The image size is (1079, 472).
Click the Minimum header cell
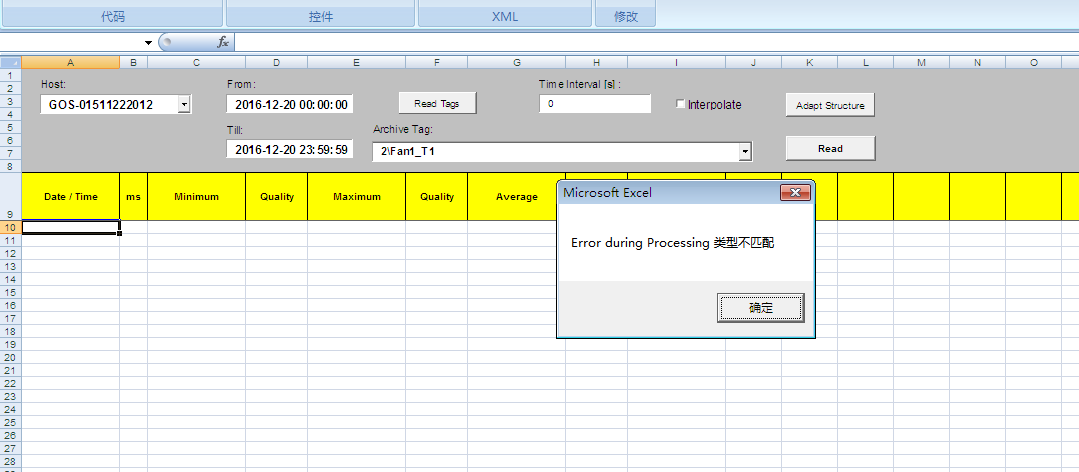tap(197, 196)
